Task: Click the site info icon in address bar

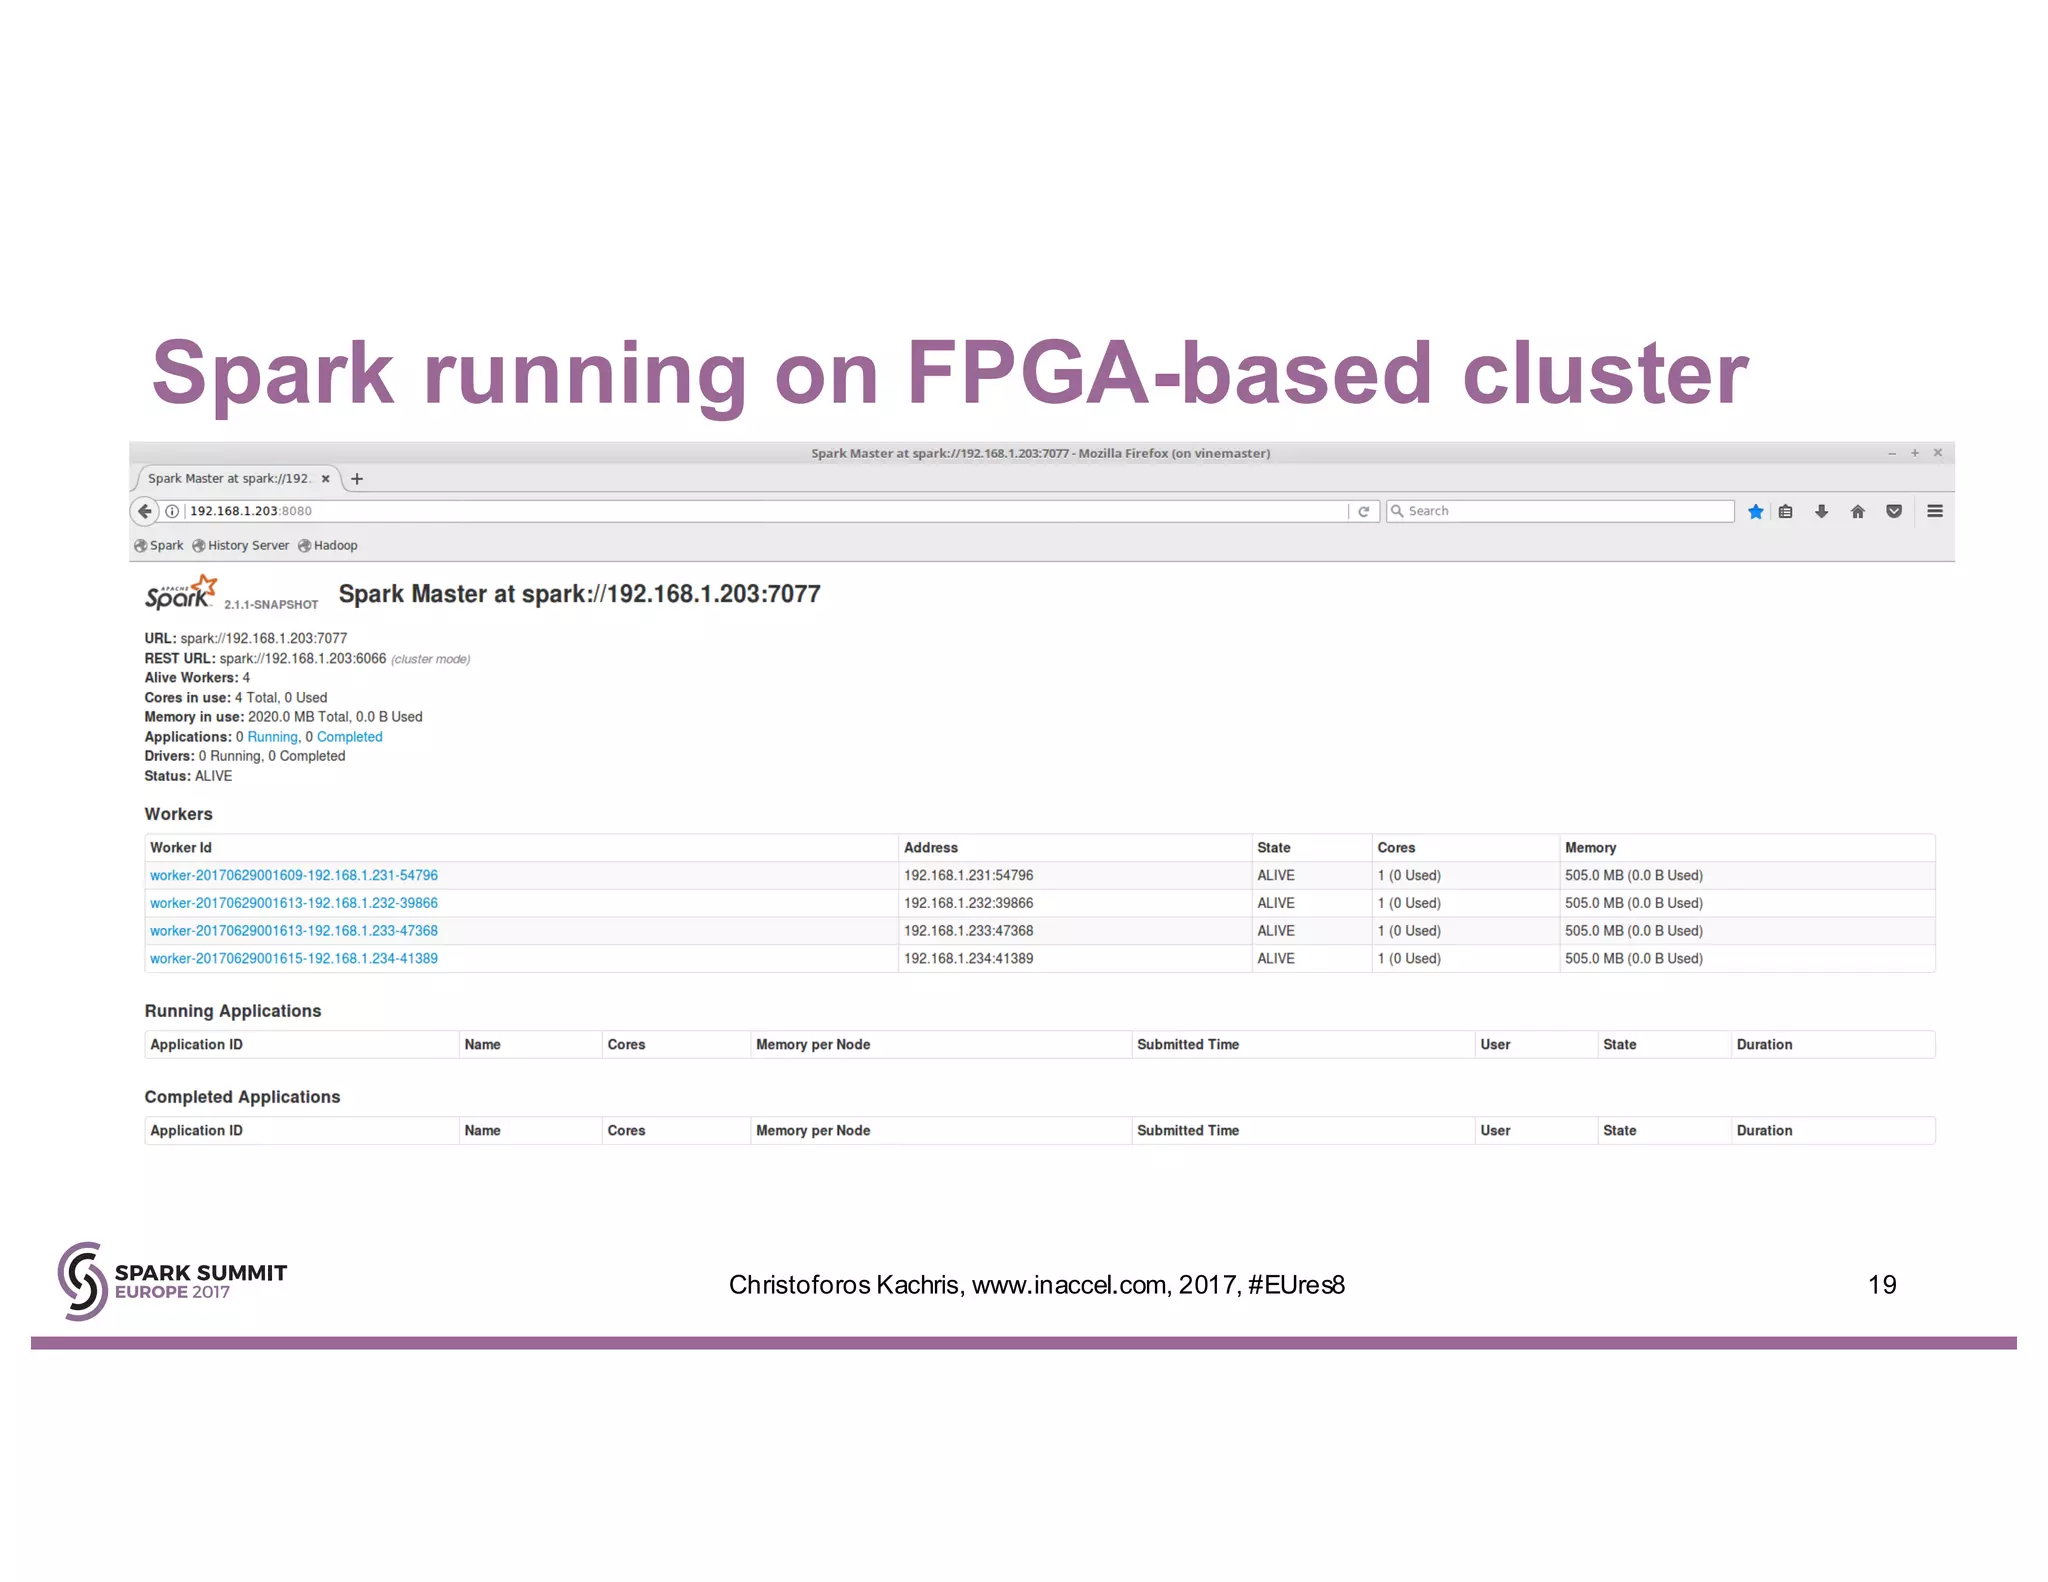Action: 172,511
